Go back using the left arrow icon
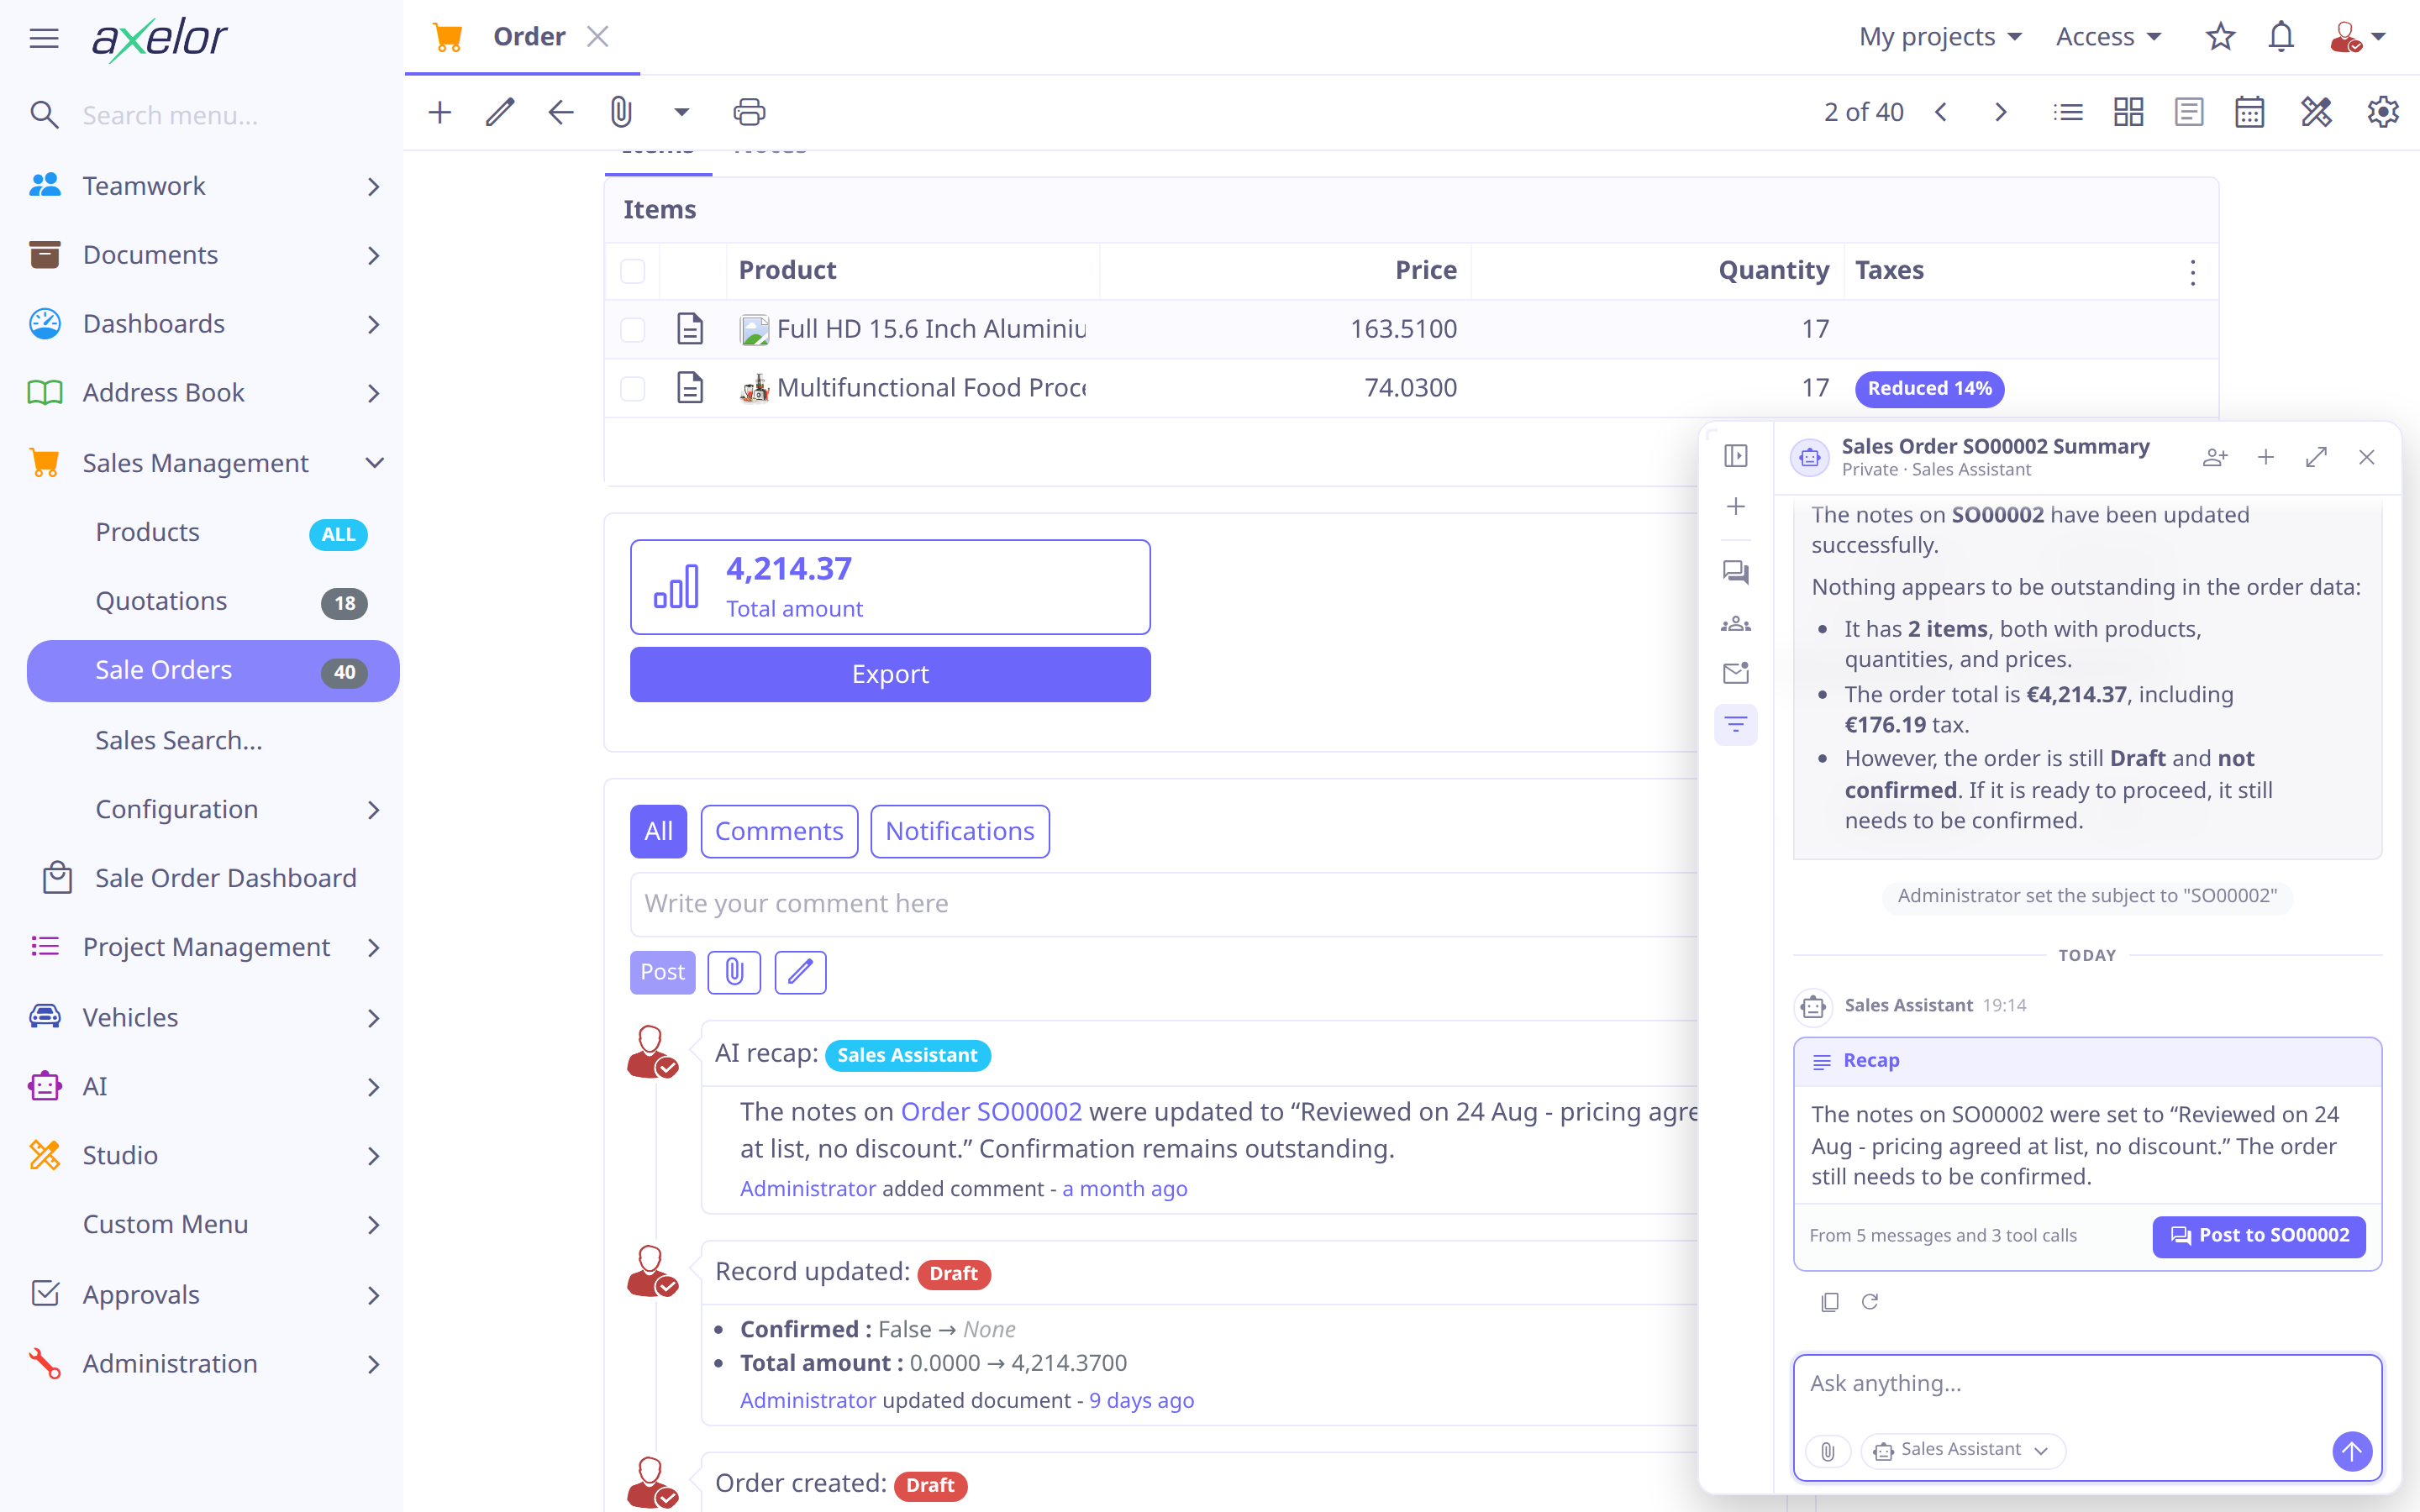Image resolution: width=2420 pixels, height=1512 pixels. coord(561,112)
